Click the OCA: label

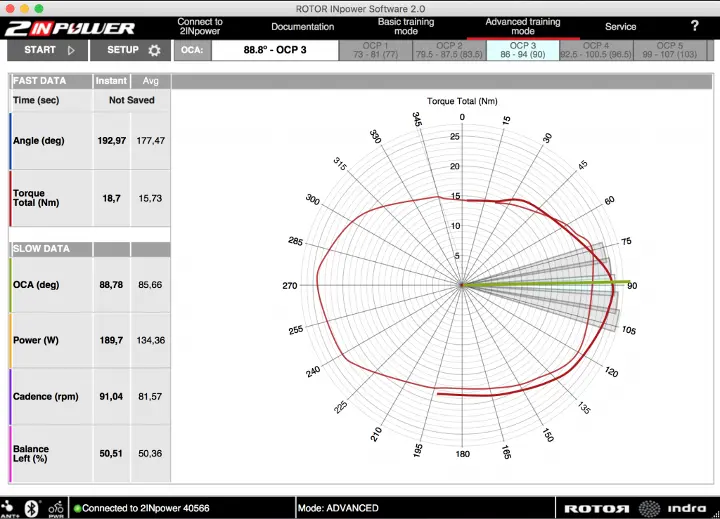click(x=192, y=50)
